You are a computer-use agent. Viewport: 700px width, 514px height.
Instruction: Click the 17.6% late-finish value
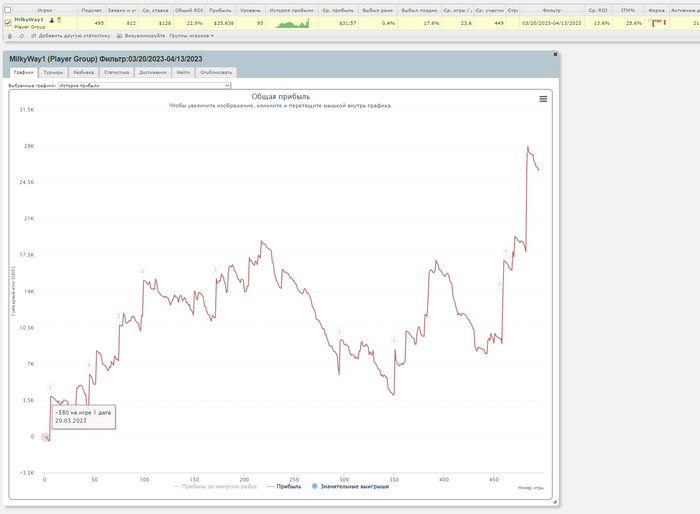(431, 23)
